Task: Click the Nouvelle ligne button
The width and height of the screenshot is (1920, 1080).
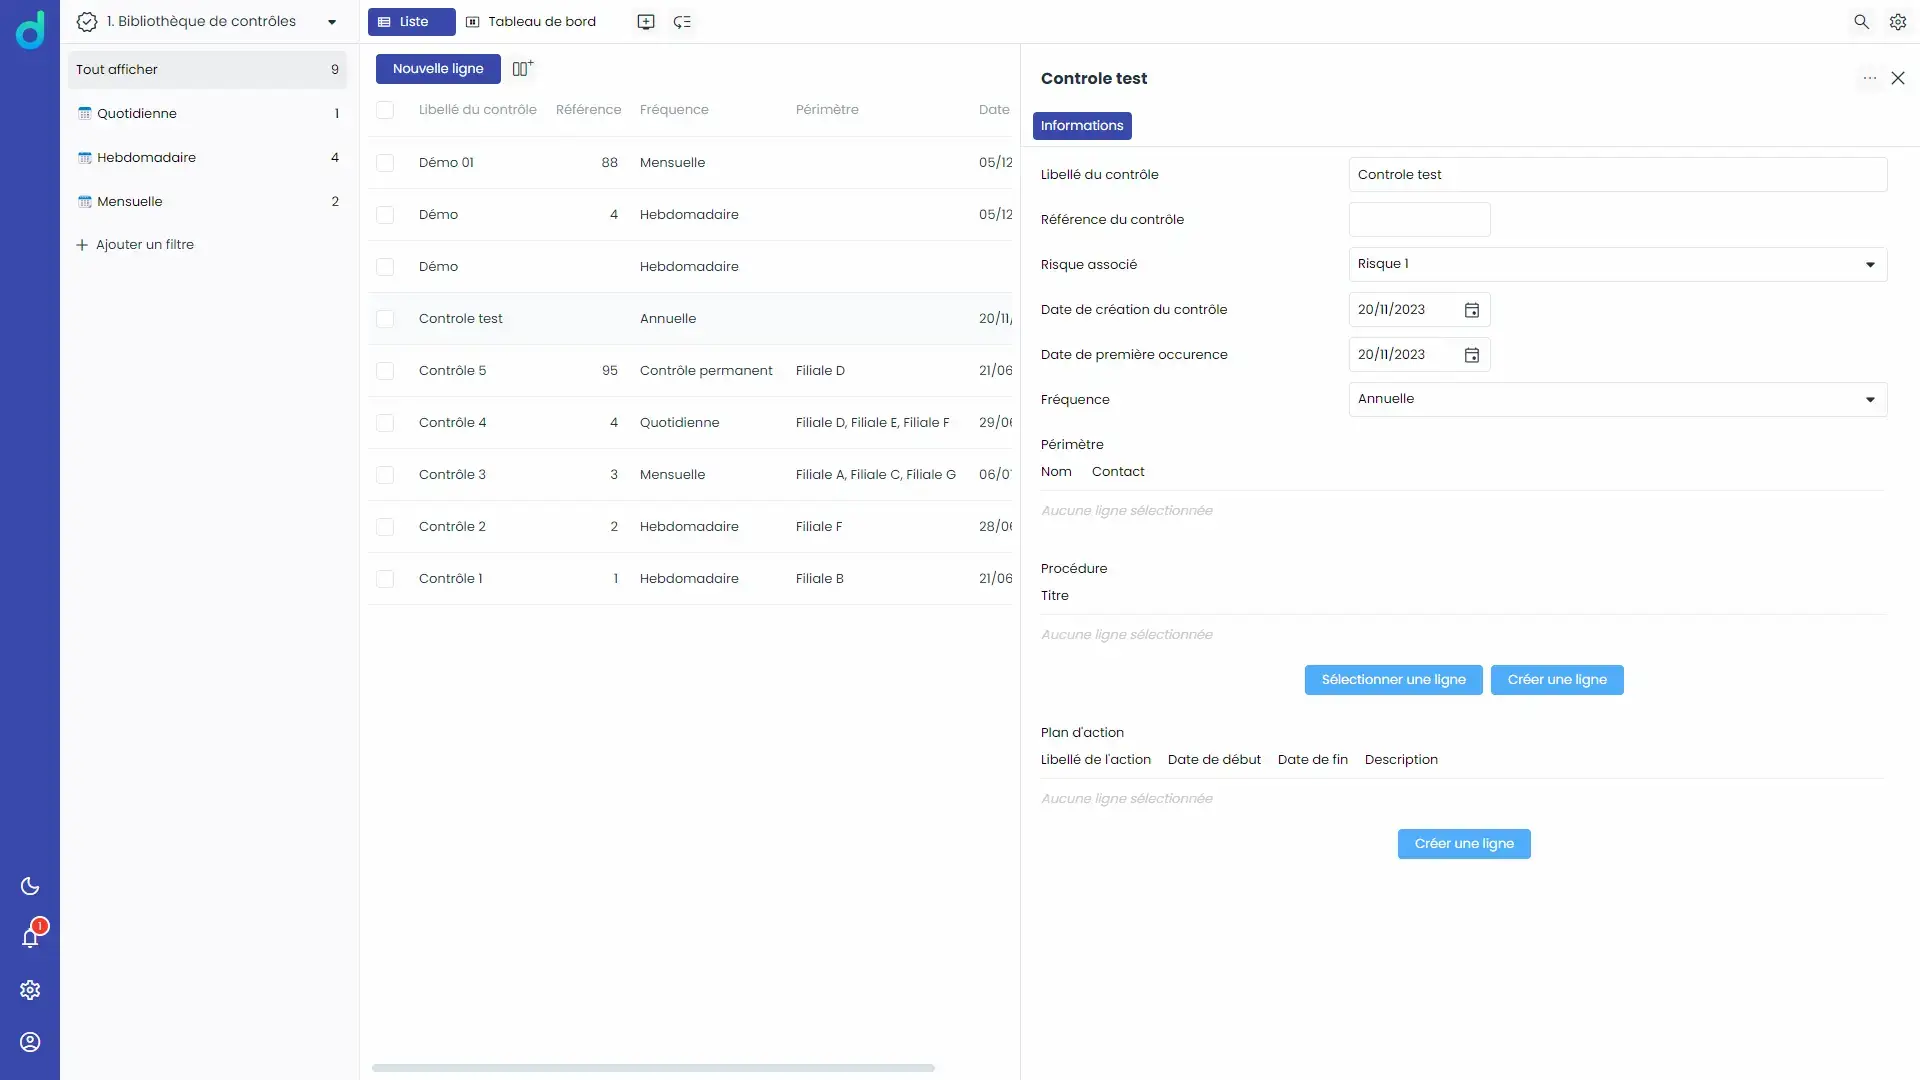Action: (438, 69)
